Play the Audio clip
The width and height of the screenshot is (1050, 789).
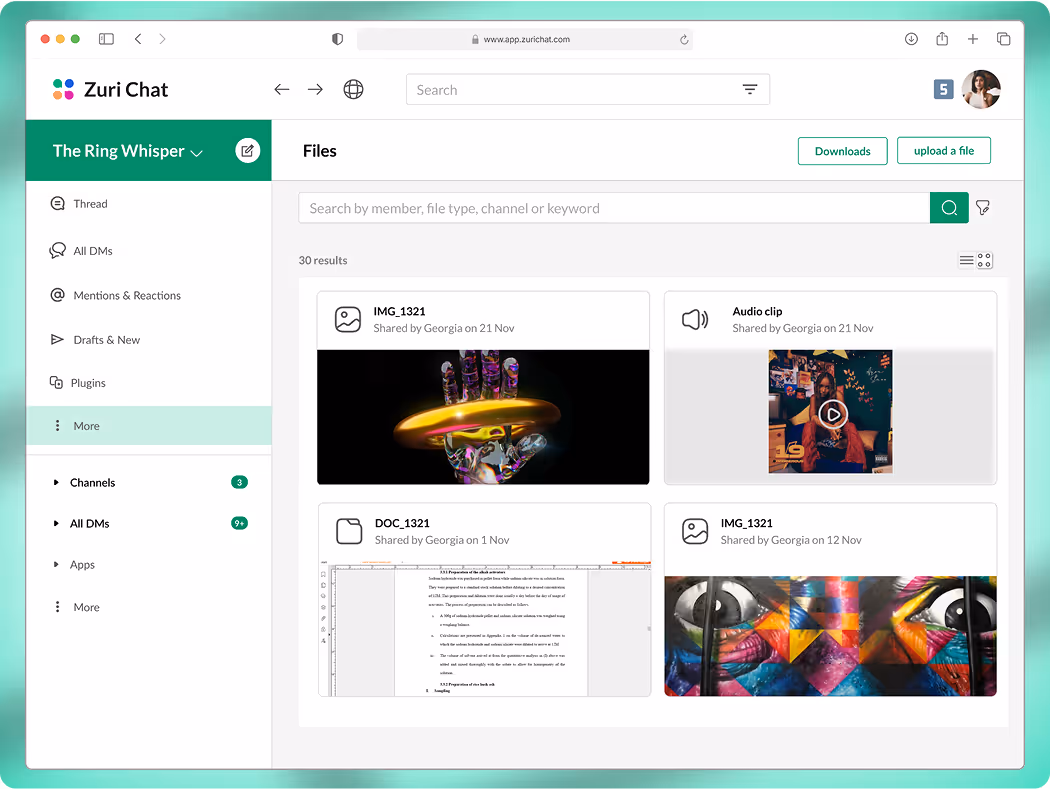pyautogui.click(x=833, y=415)
